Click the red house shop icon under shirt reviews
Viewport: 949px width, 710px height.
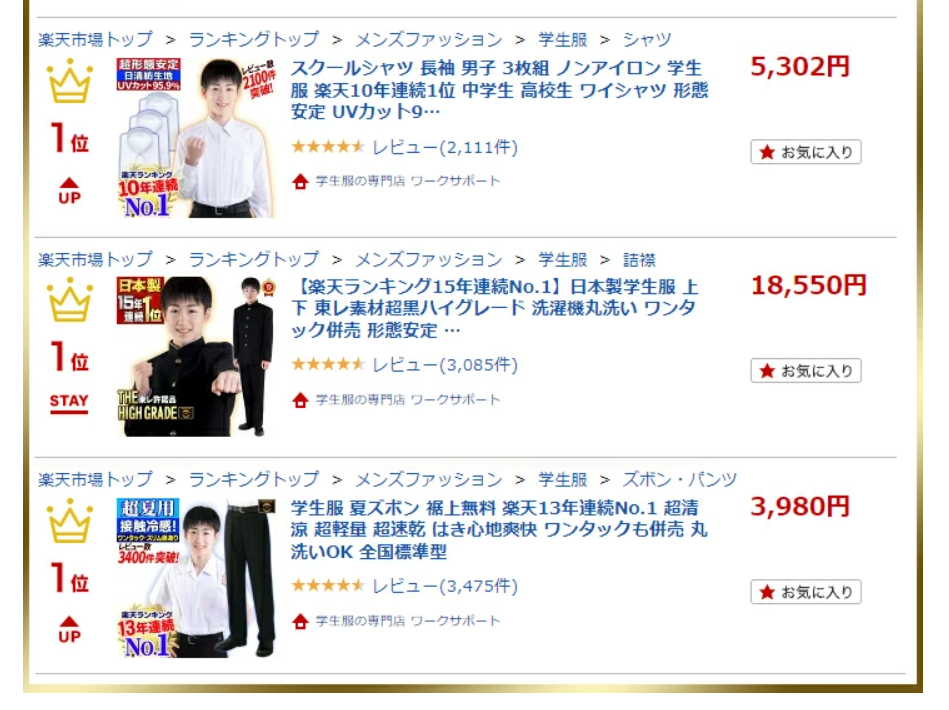tap(300, 181)
